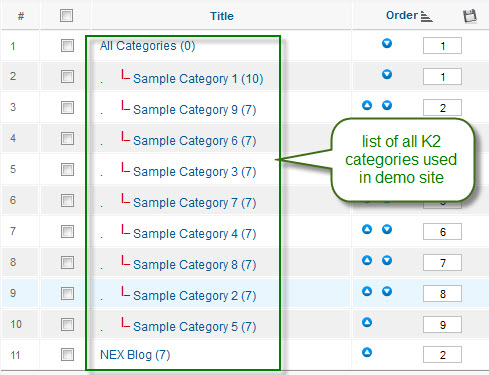Click order field of Sample Category 1
This screenshot has height=375, width=489.
coord(442,77)
